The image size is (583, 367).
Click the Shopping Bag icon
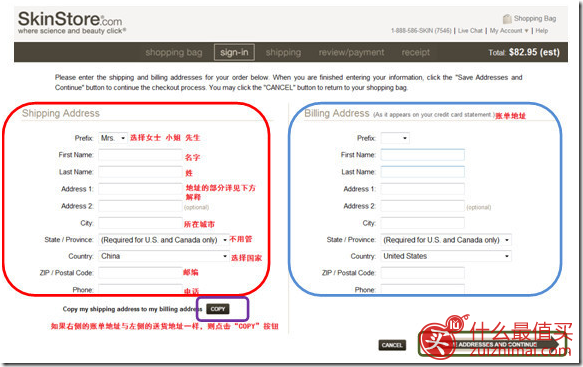pos(507,19)
